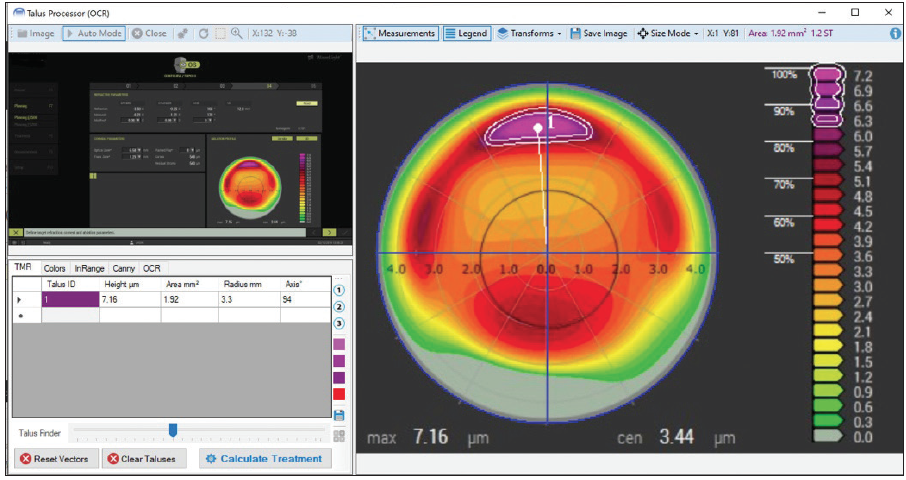This screenshot has height=480, width=906.
Task: Open the Image menu in the left toolbar
Action: click(35, 33)
